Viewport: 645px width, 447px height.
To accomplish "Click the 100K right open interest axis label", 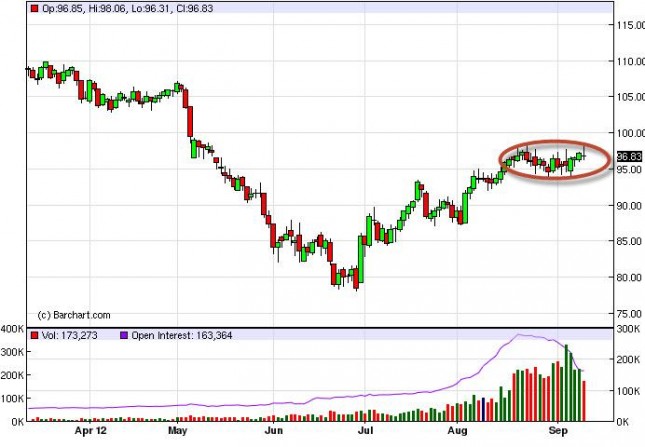I will coord(628,391).
